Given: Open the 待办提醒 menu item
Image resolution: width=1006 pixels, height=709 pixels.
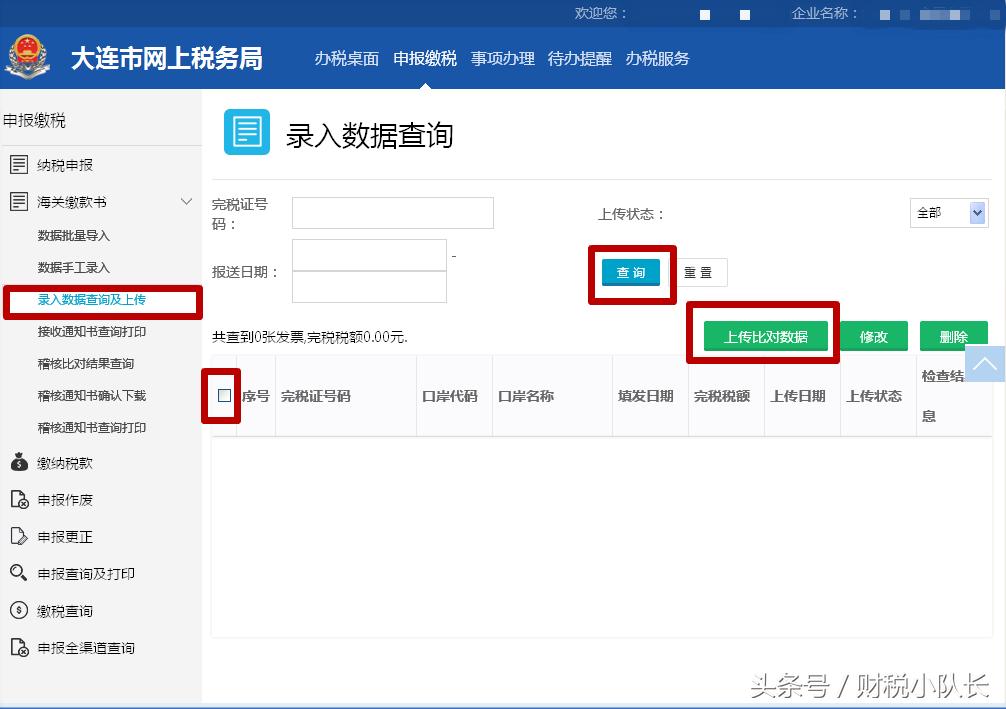Looking at the screenshot, I should (x=579, y=59).
